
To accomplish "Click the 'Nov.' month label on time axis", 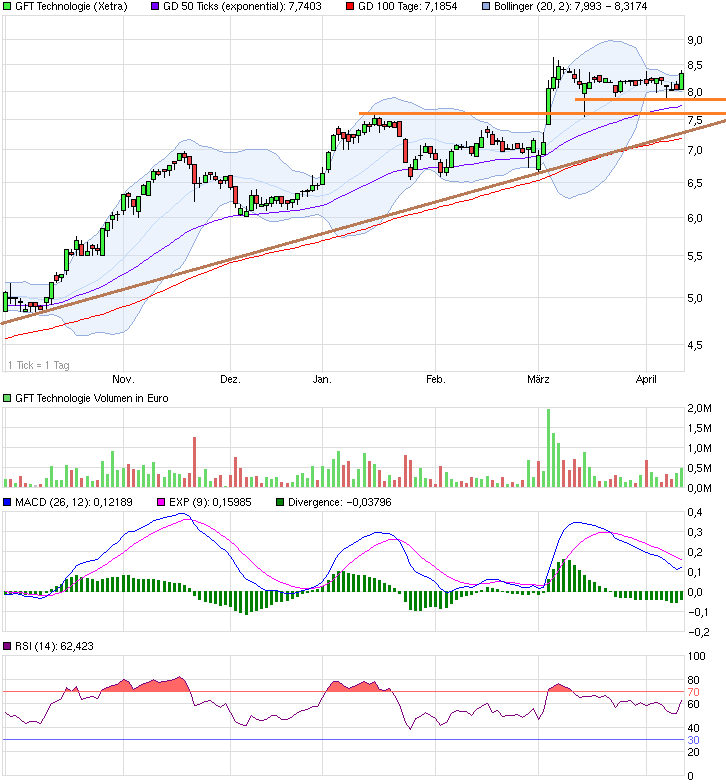I will [123, 380].
